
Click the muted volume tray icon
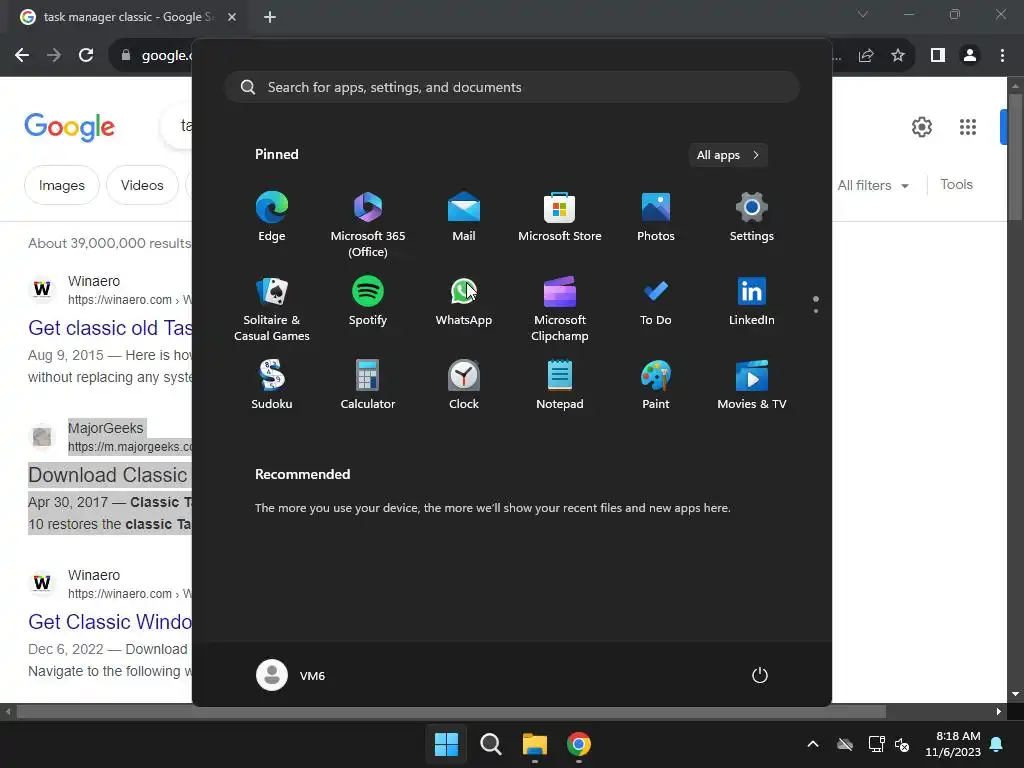(x=903, y=744)
